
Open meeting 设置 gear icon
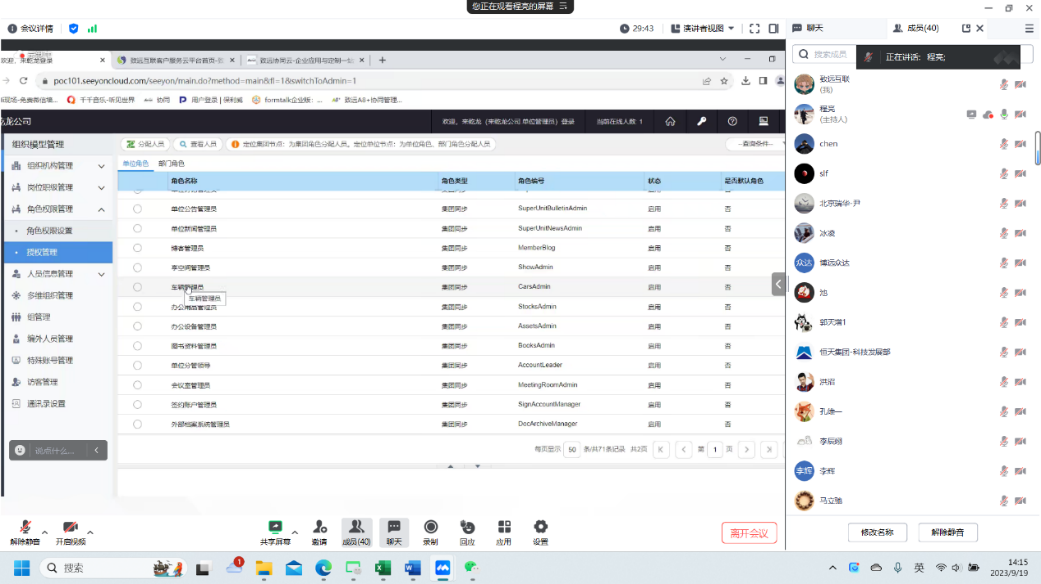click(540, 526)
